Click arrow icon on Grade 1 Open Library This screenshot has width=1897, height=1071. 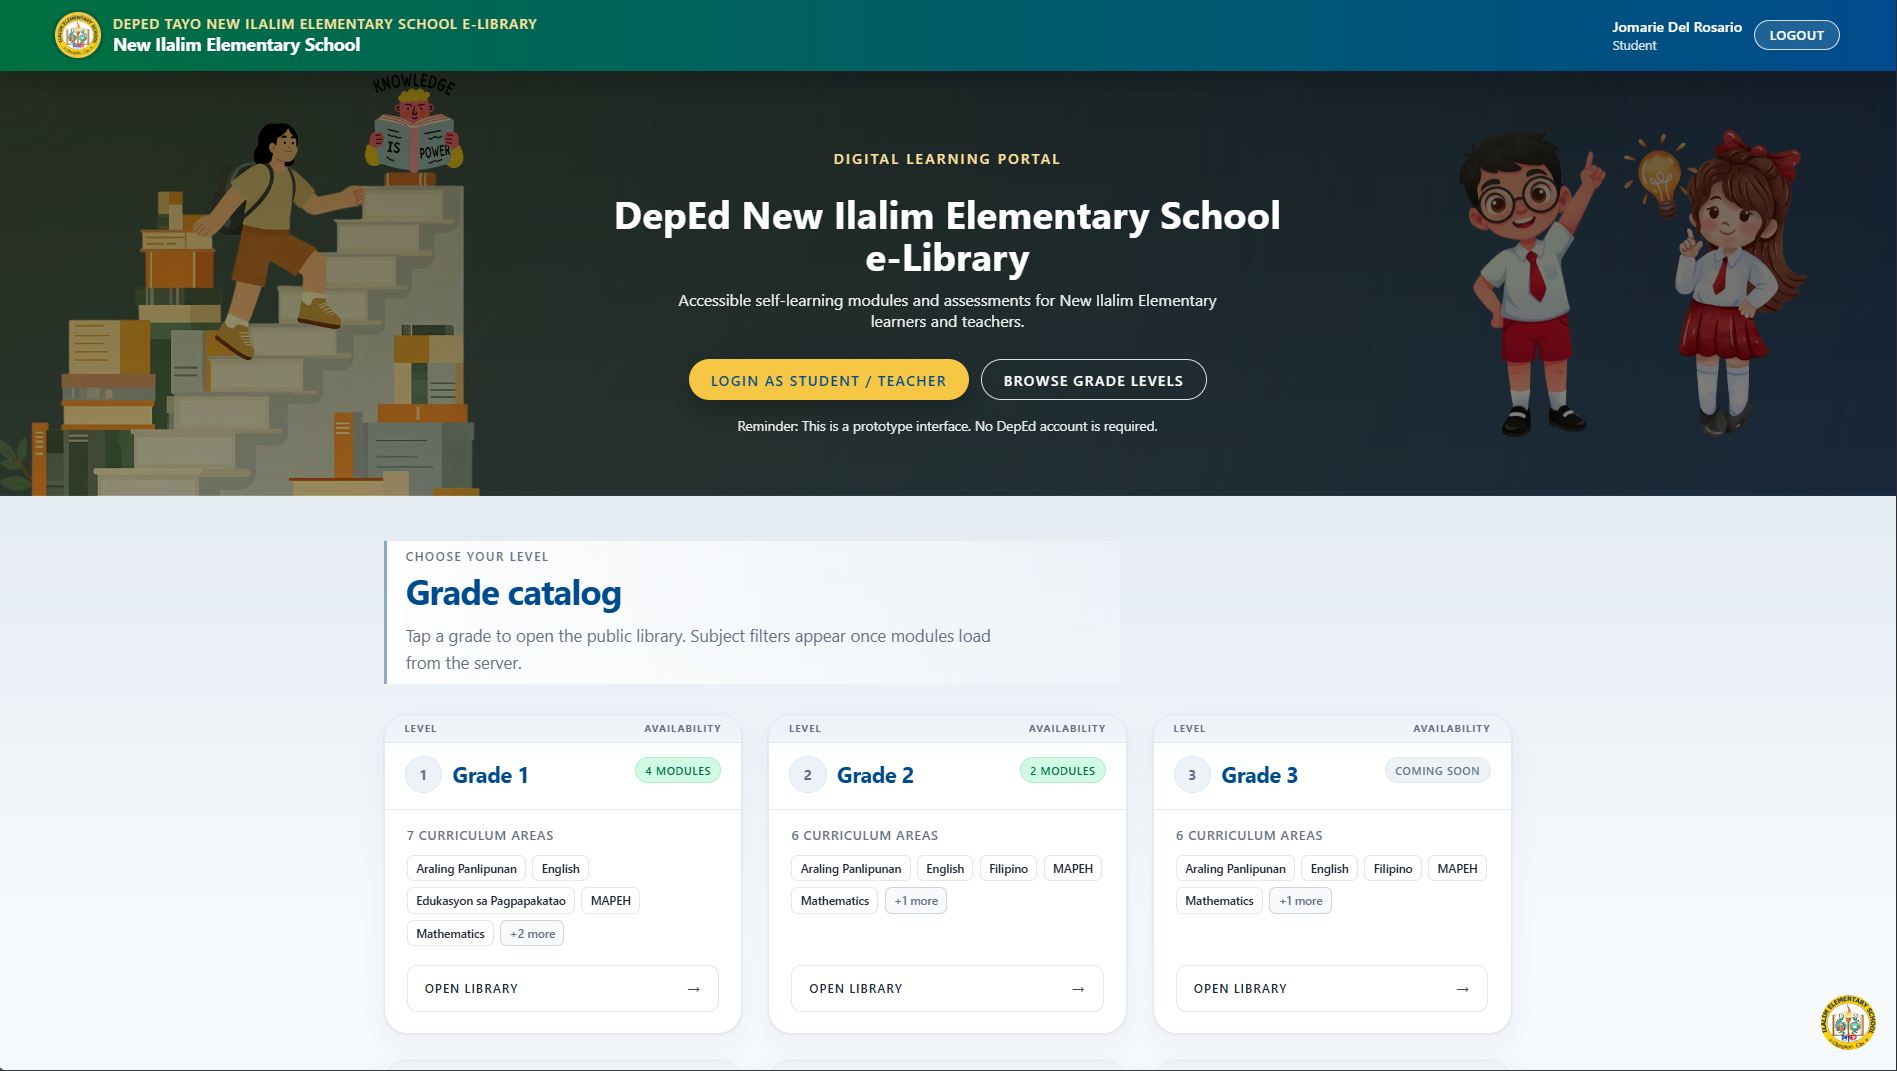[x=694, y=989]
